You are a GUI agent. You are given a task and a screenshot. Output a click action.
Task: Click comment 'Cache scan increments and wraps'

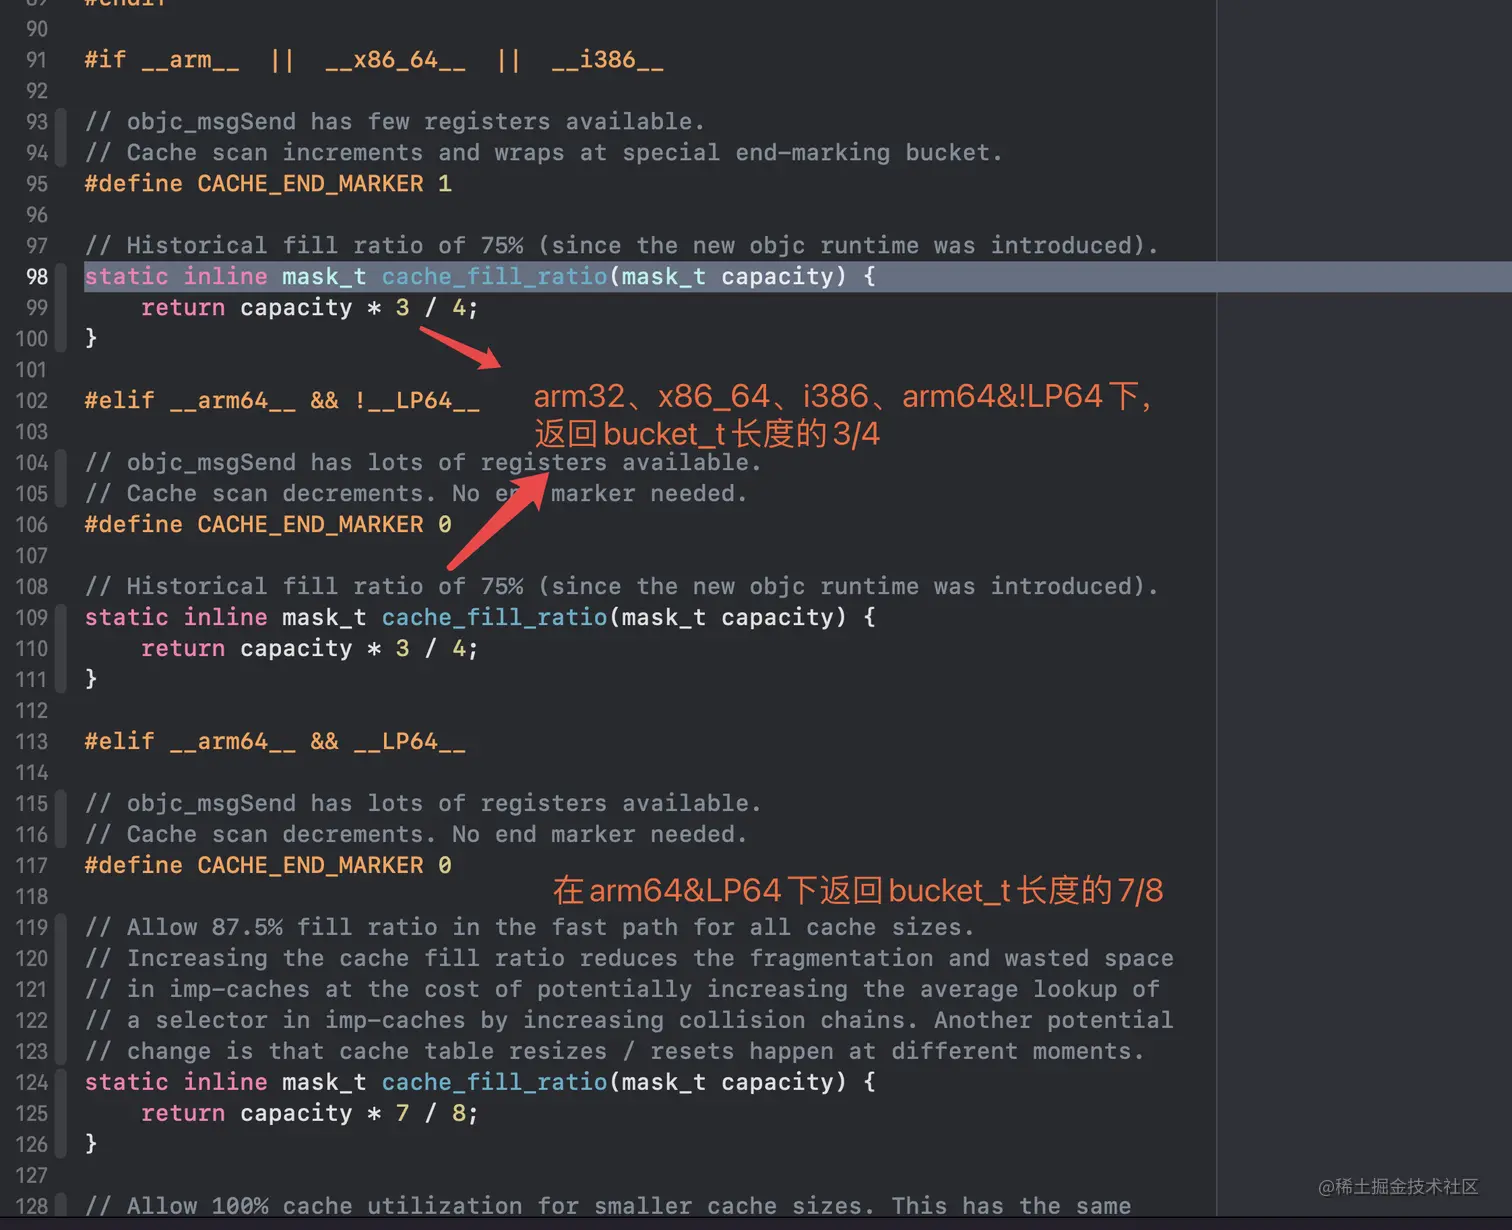pyautogui.click(x=543, y=153)
